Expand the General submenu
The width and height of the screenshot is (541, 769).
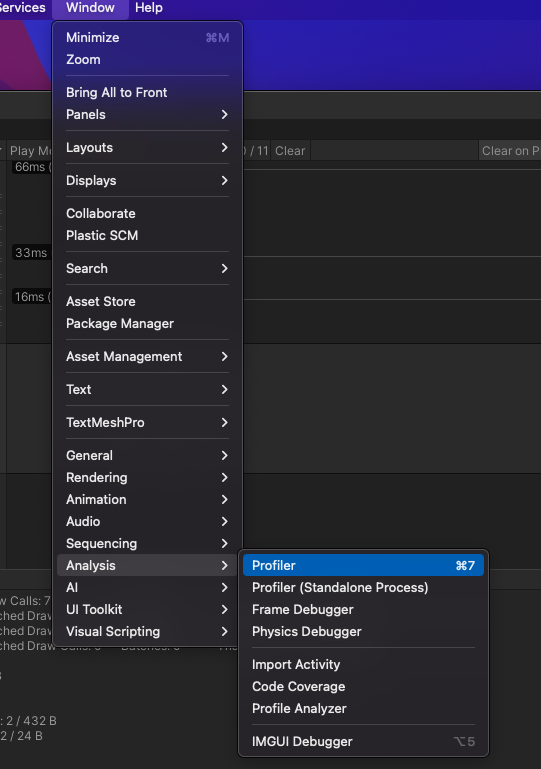[x=147, y=455]
